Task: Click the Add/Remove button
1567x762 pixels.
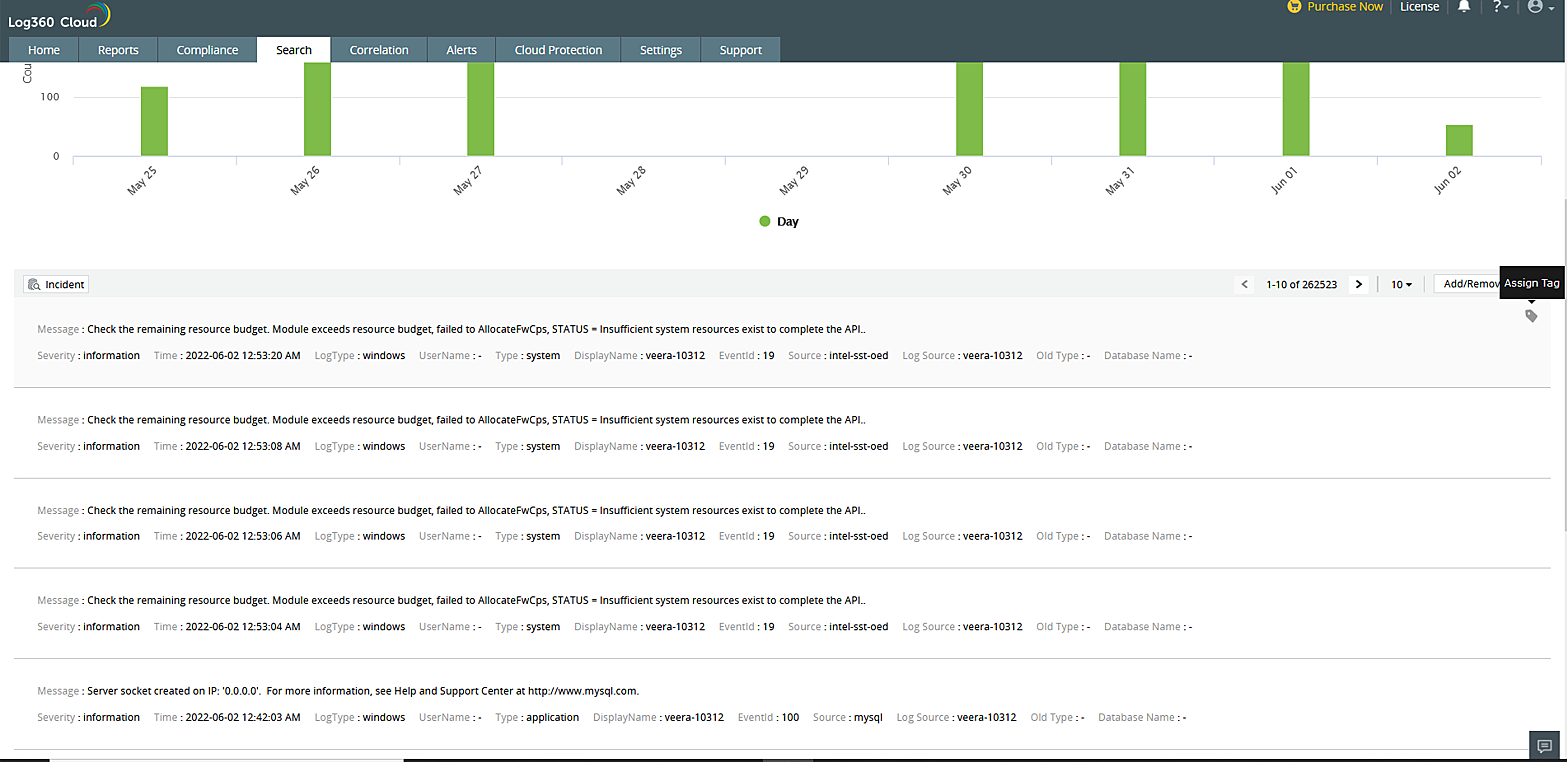Action: 1468,284
